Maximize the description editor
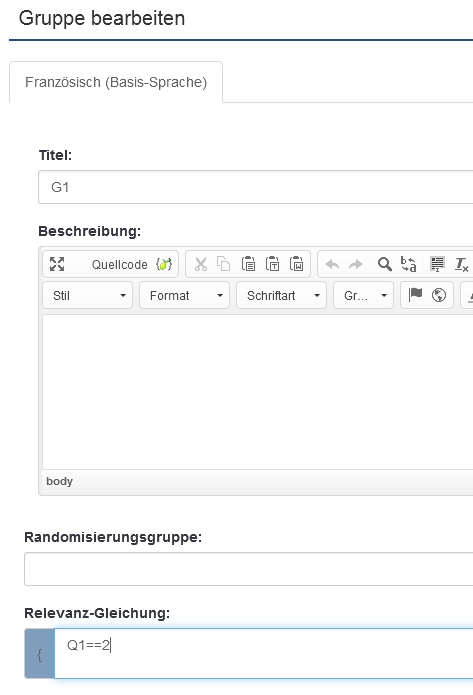The height and width of the screenshot is (695, 473). coord(57,264)
